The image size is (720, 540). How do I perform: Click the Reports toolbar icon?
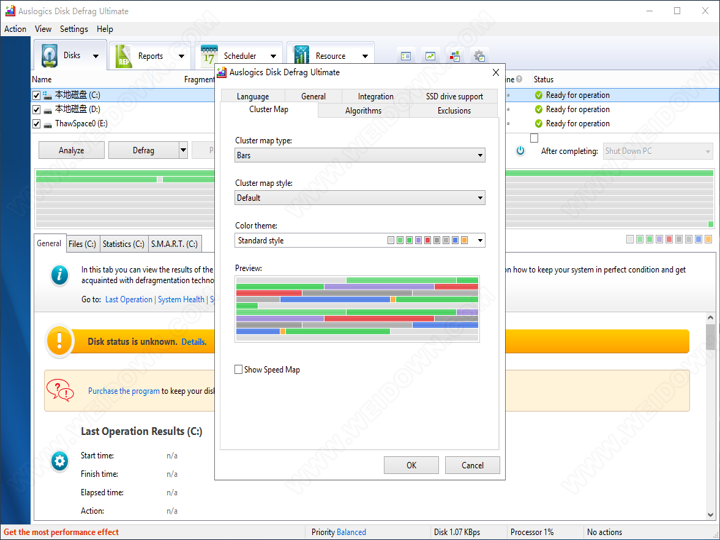(x=124, y=56)
